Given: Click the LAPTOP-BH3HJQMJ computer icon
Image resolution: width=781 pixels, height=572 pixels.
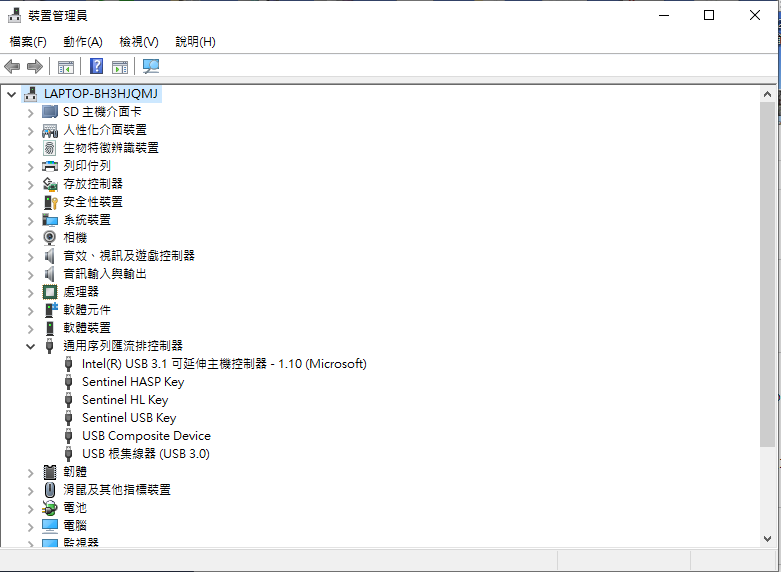Looking at the screenshot, I should (30, 94).
